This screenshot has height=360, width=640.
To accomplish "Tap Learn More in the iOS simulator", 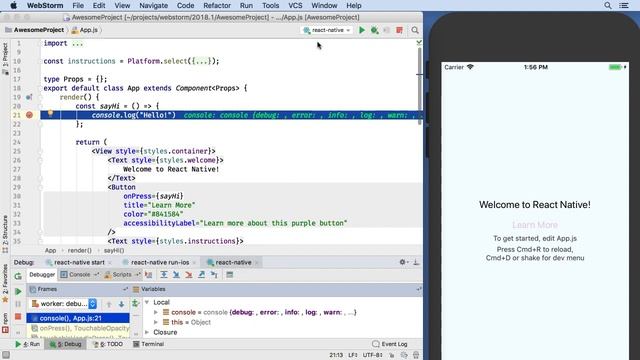I will [x=535, y=225].
